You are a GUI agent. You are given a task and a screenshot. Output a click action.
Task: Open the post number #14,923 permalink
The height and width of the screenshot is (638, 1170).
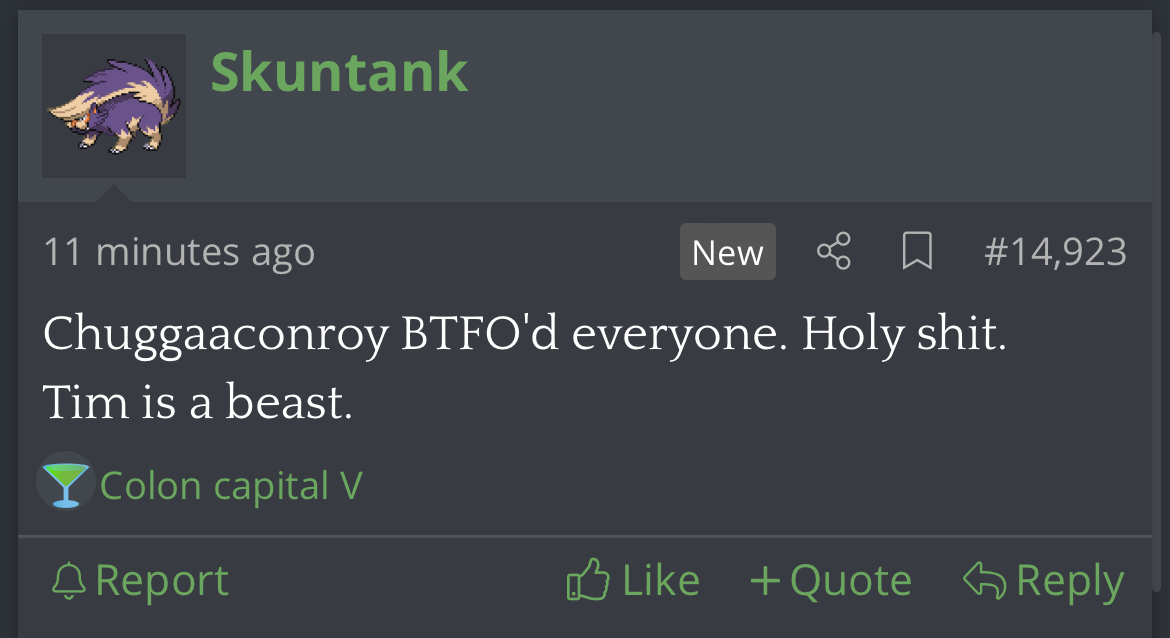pyautogui.click(x=1055, y=251)
